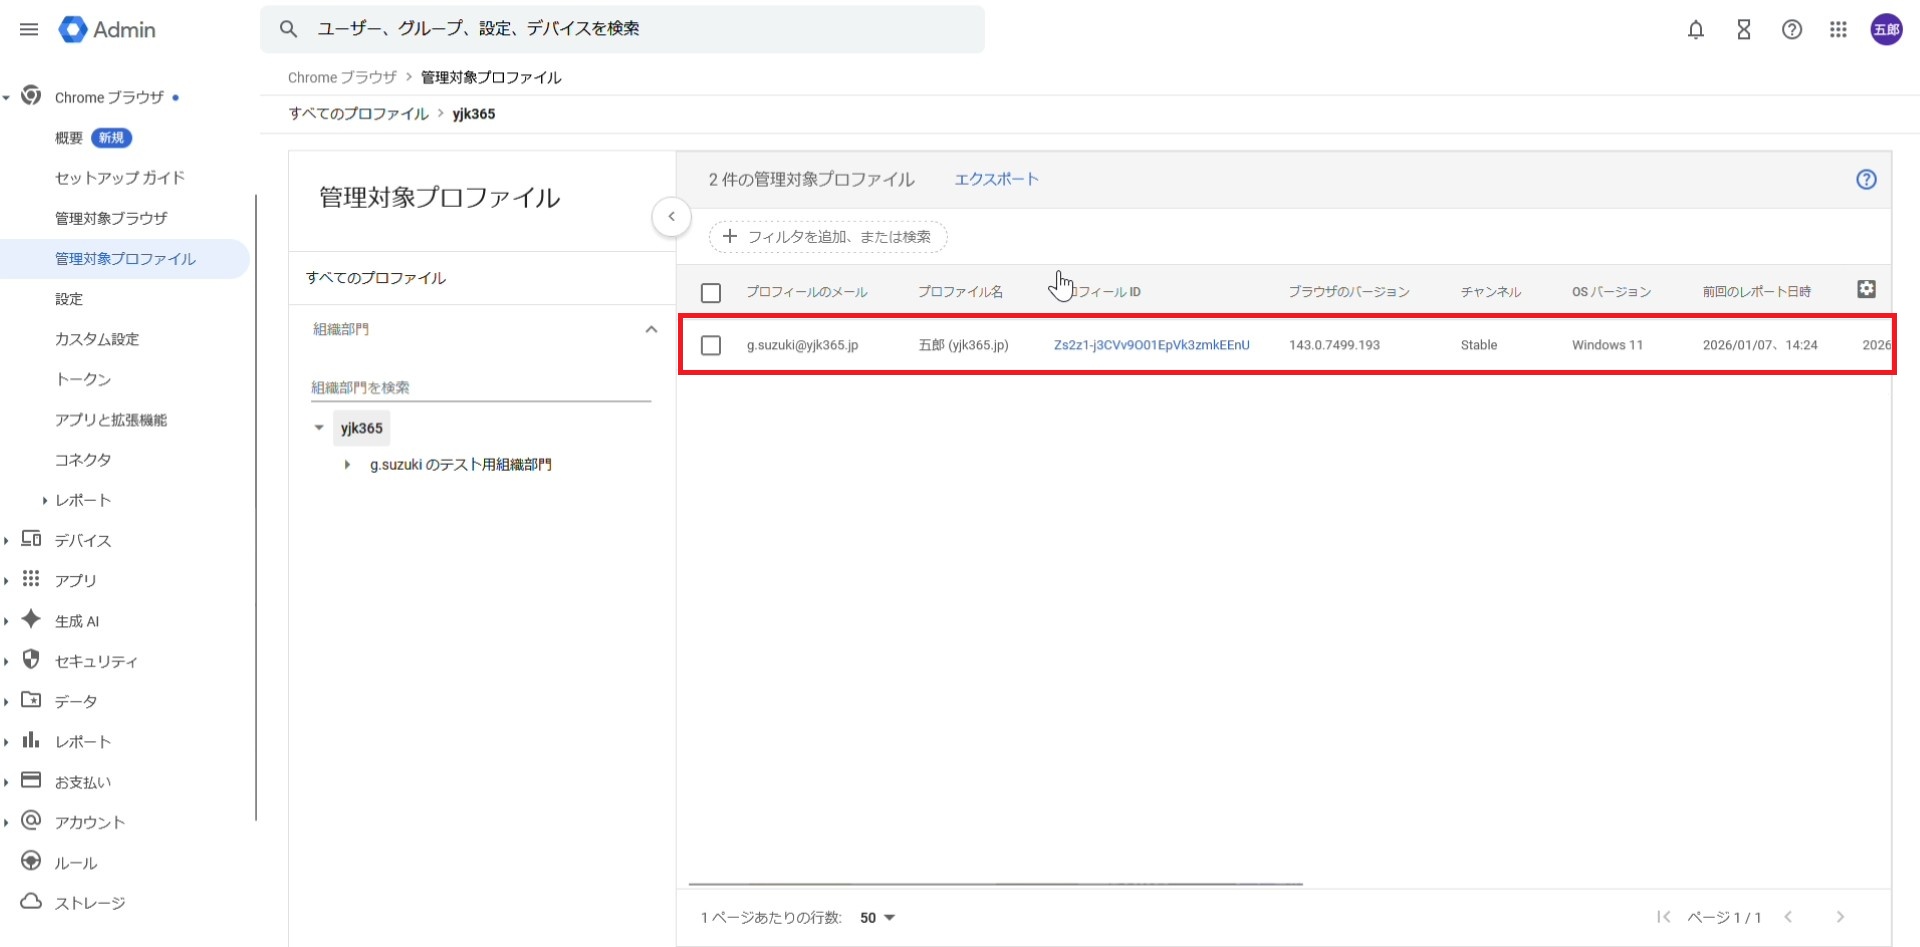1920x947 pixels.
Task: Open column settings gear icon in table
Action: [1866, 290]
